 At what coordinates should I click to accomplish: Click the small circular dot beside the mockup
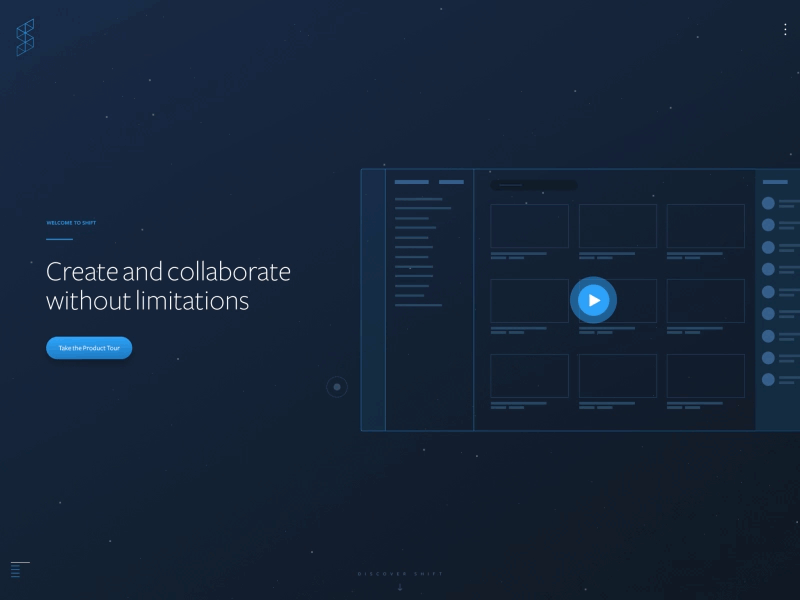click(x=337, y=385)
